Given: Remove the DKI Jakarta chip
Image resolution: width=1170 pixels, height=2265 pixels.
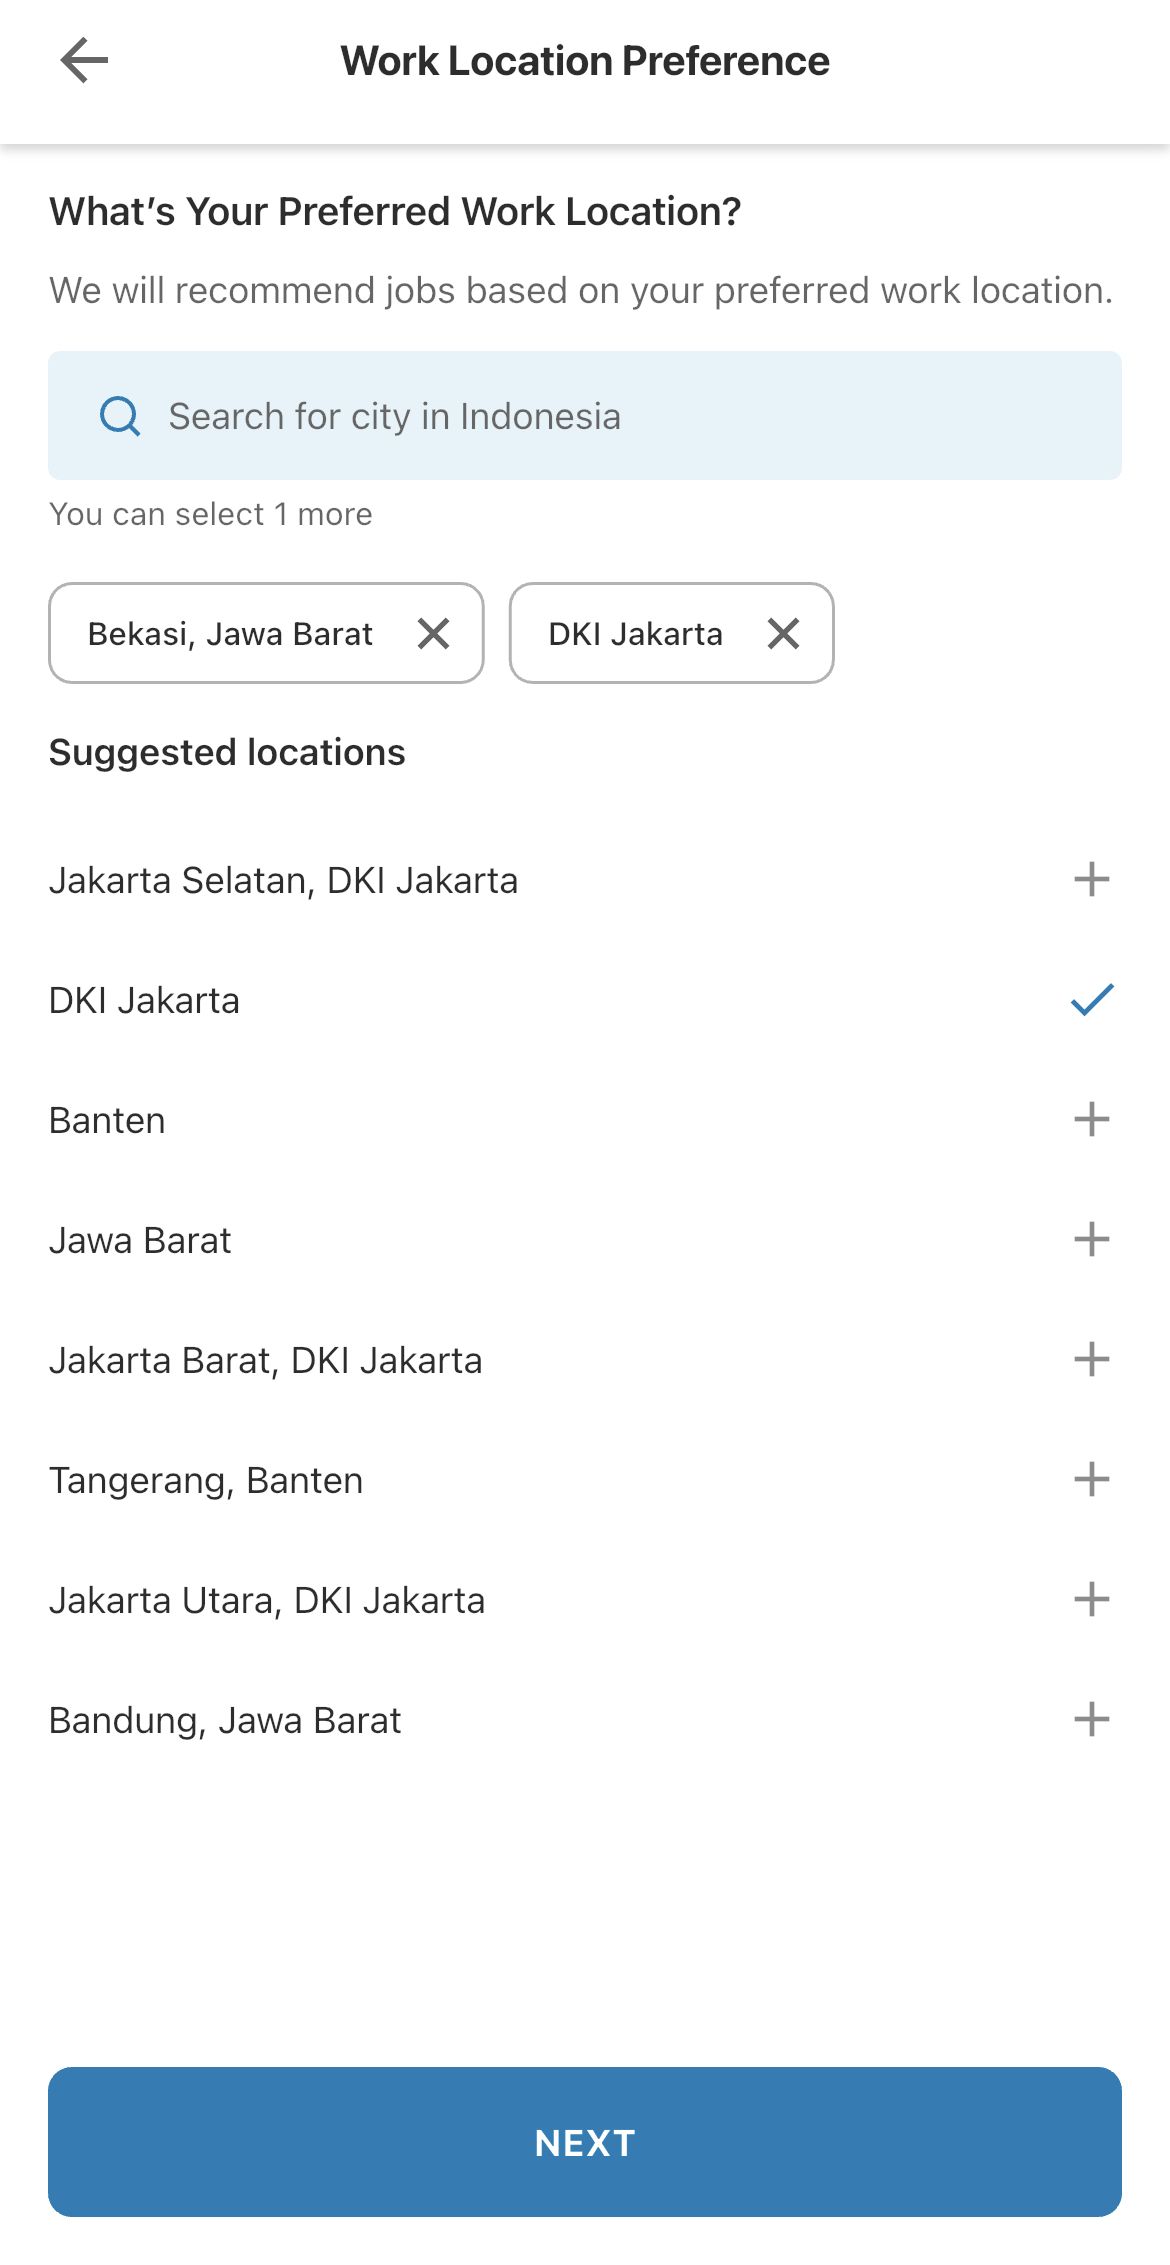Looking at the screenshot, I should point(783,633).
